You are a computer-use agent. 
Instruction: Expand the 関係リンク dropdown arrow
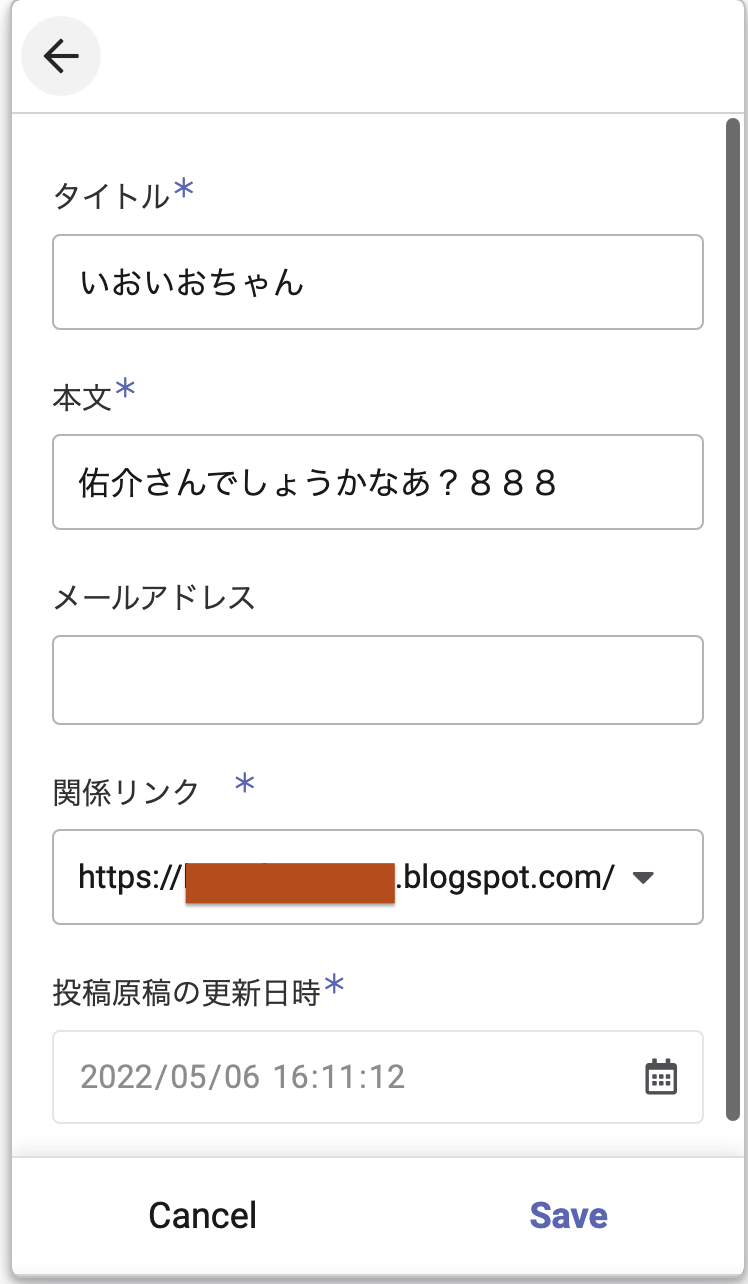(643, 878)
